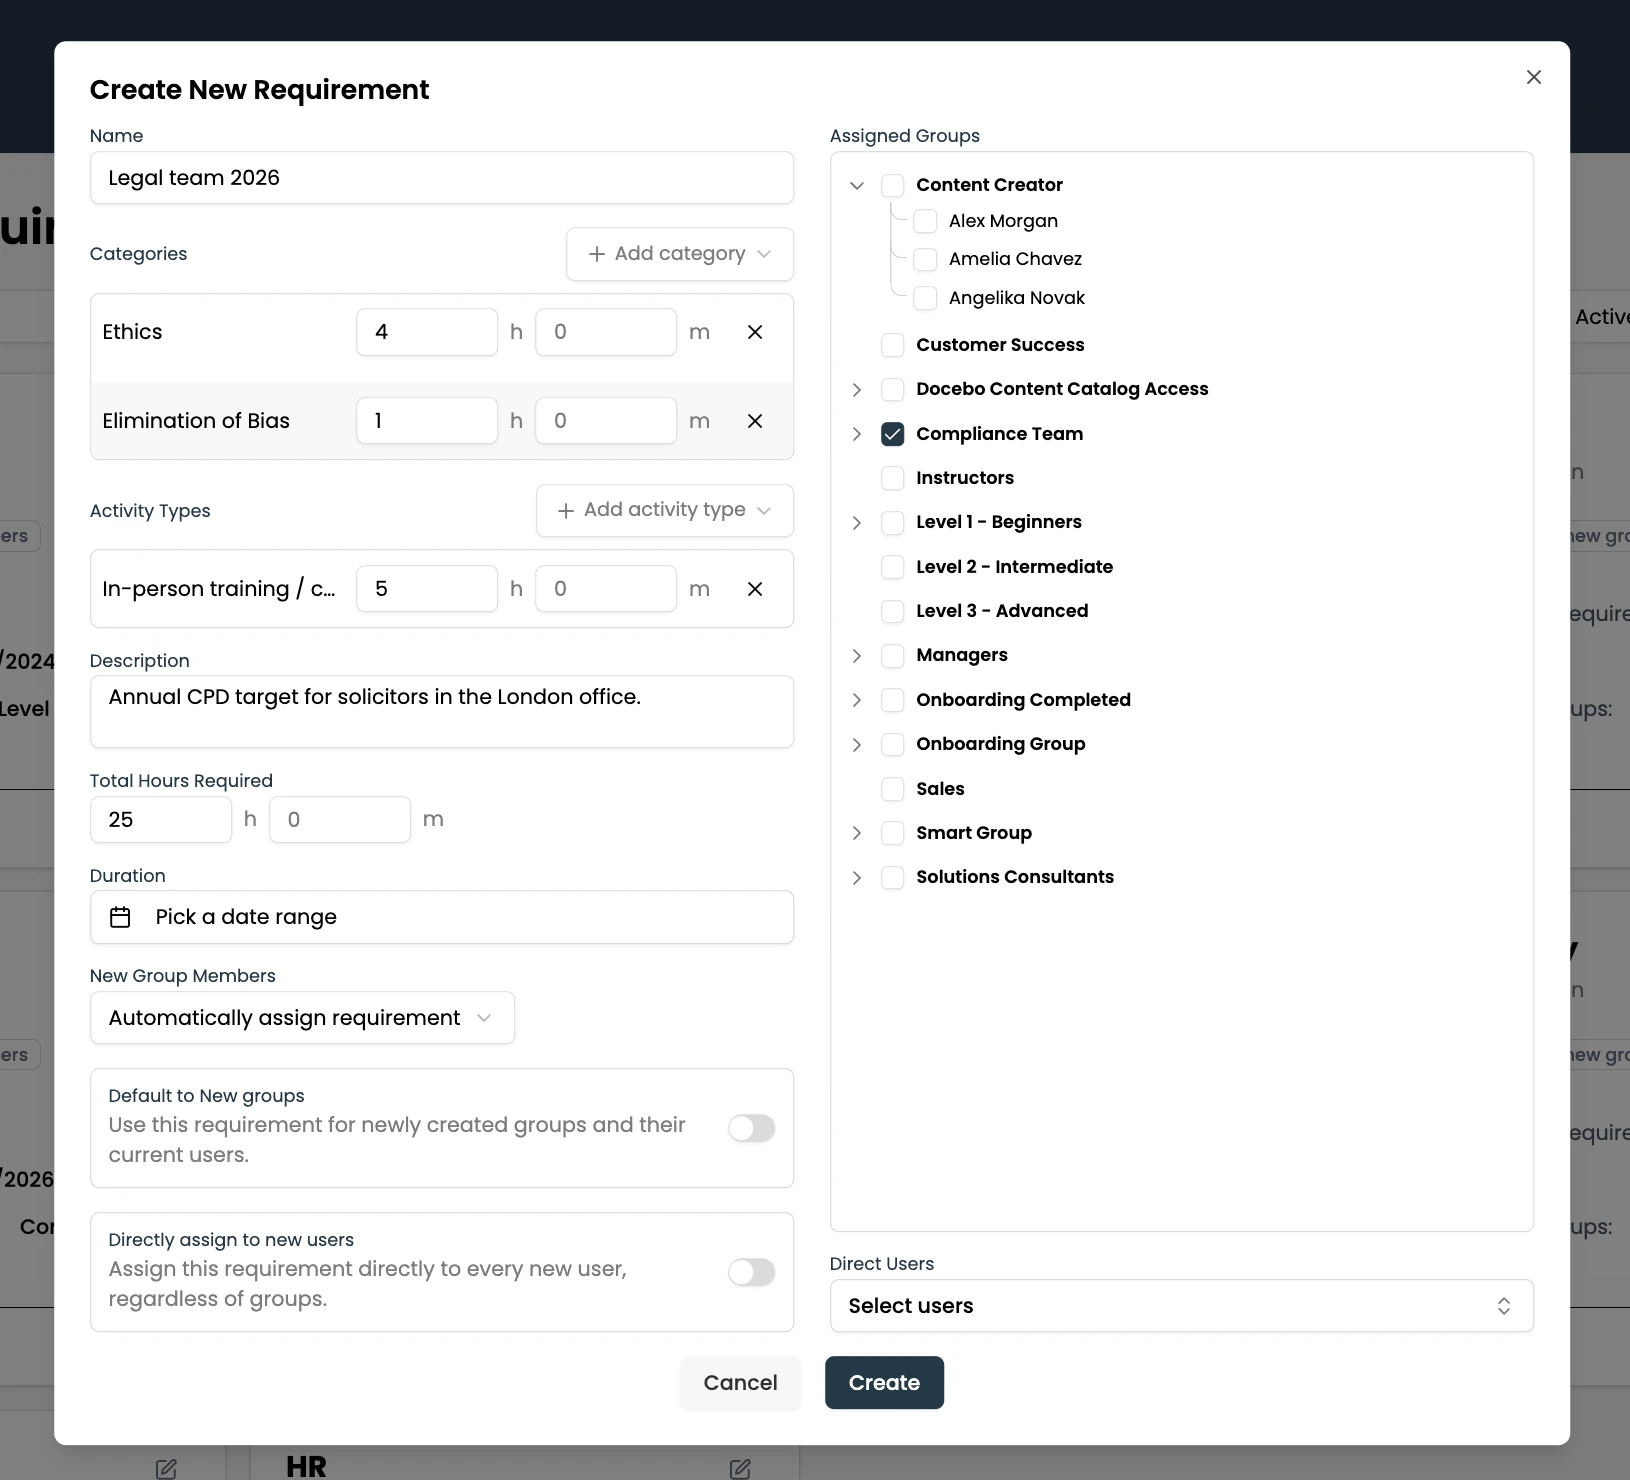
Task: Expand the Managers group
Action: coord(857,656)
